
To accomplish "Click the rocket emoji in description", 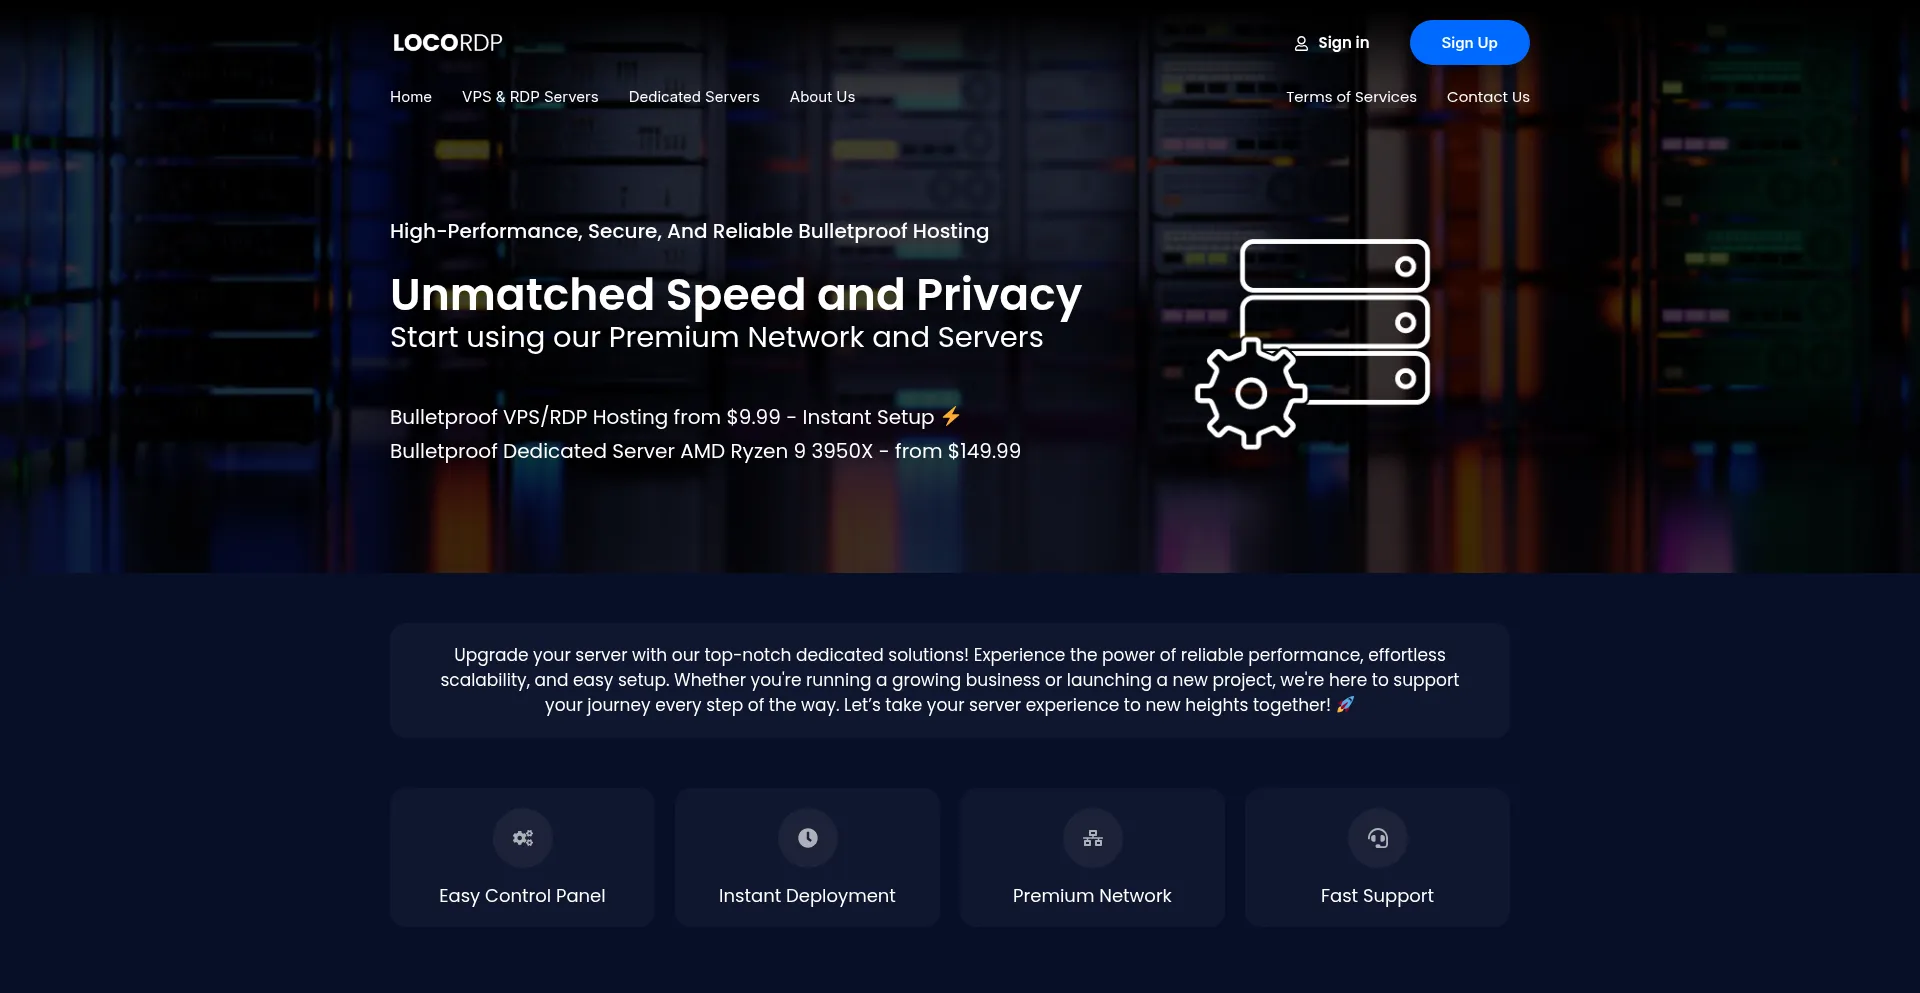I will (x=1345, y=704).
